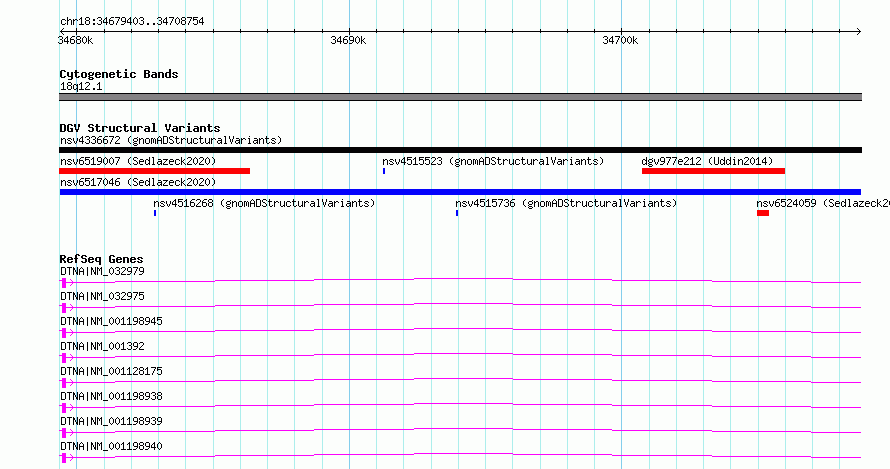This screenshot has width=890, height=469.
Task: Click the right arrow of the ruler
Action: [x=858, y=31]
